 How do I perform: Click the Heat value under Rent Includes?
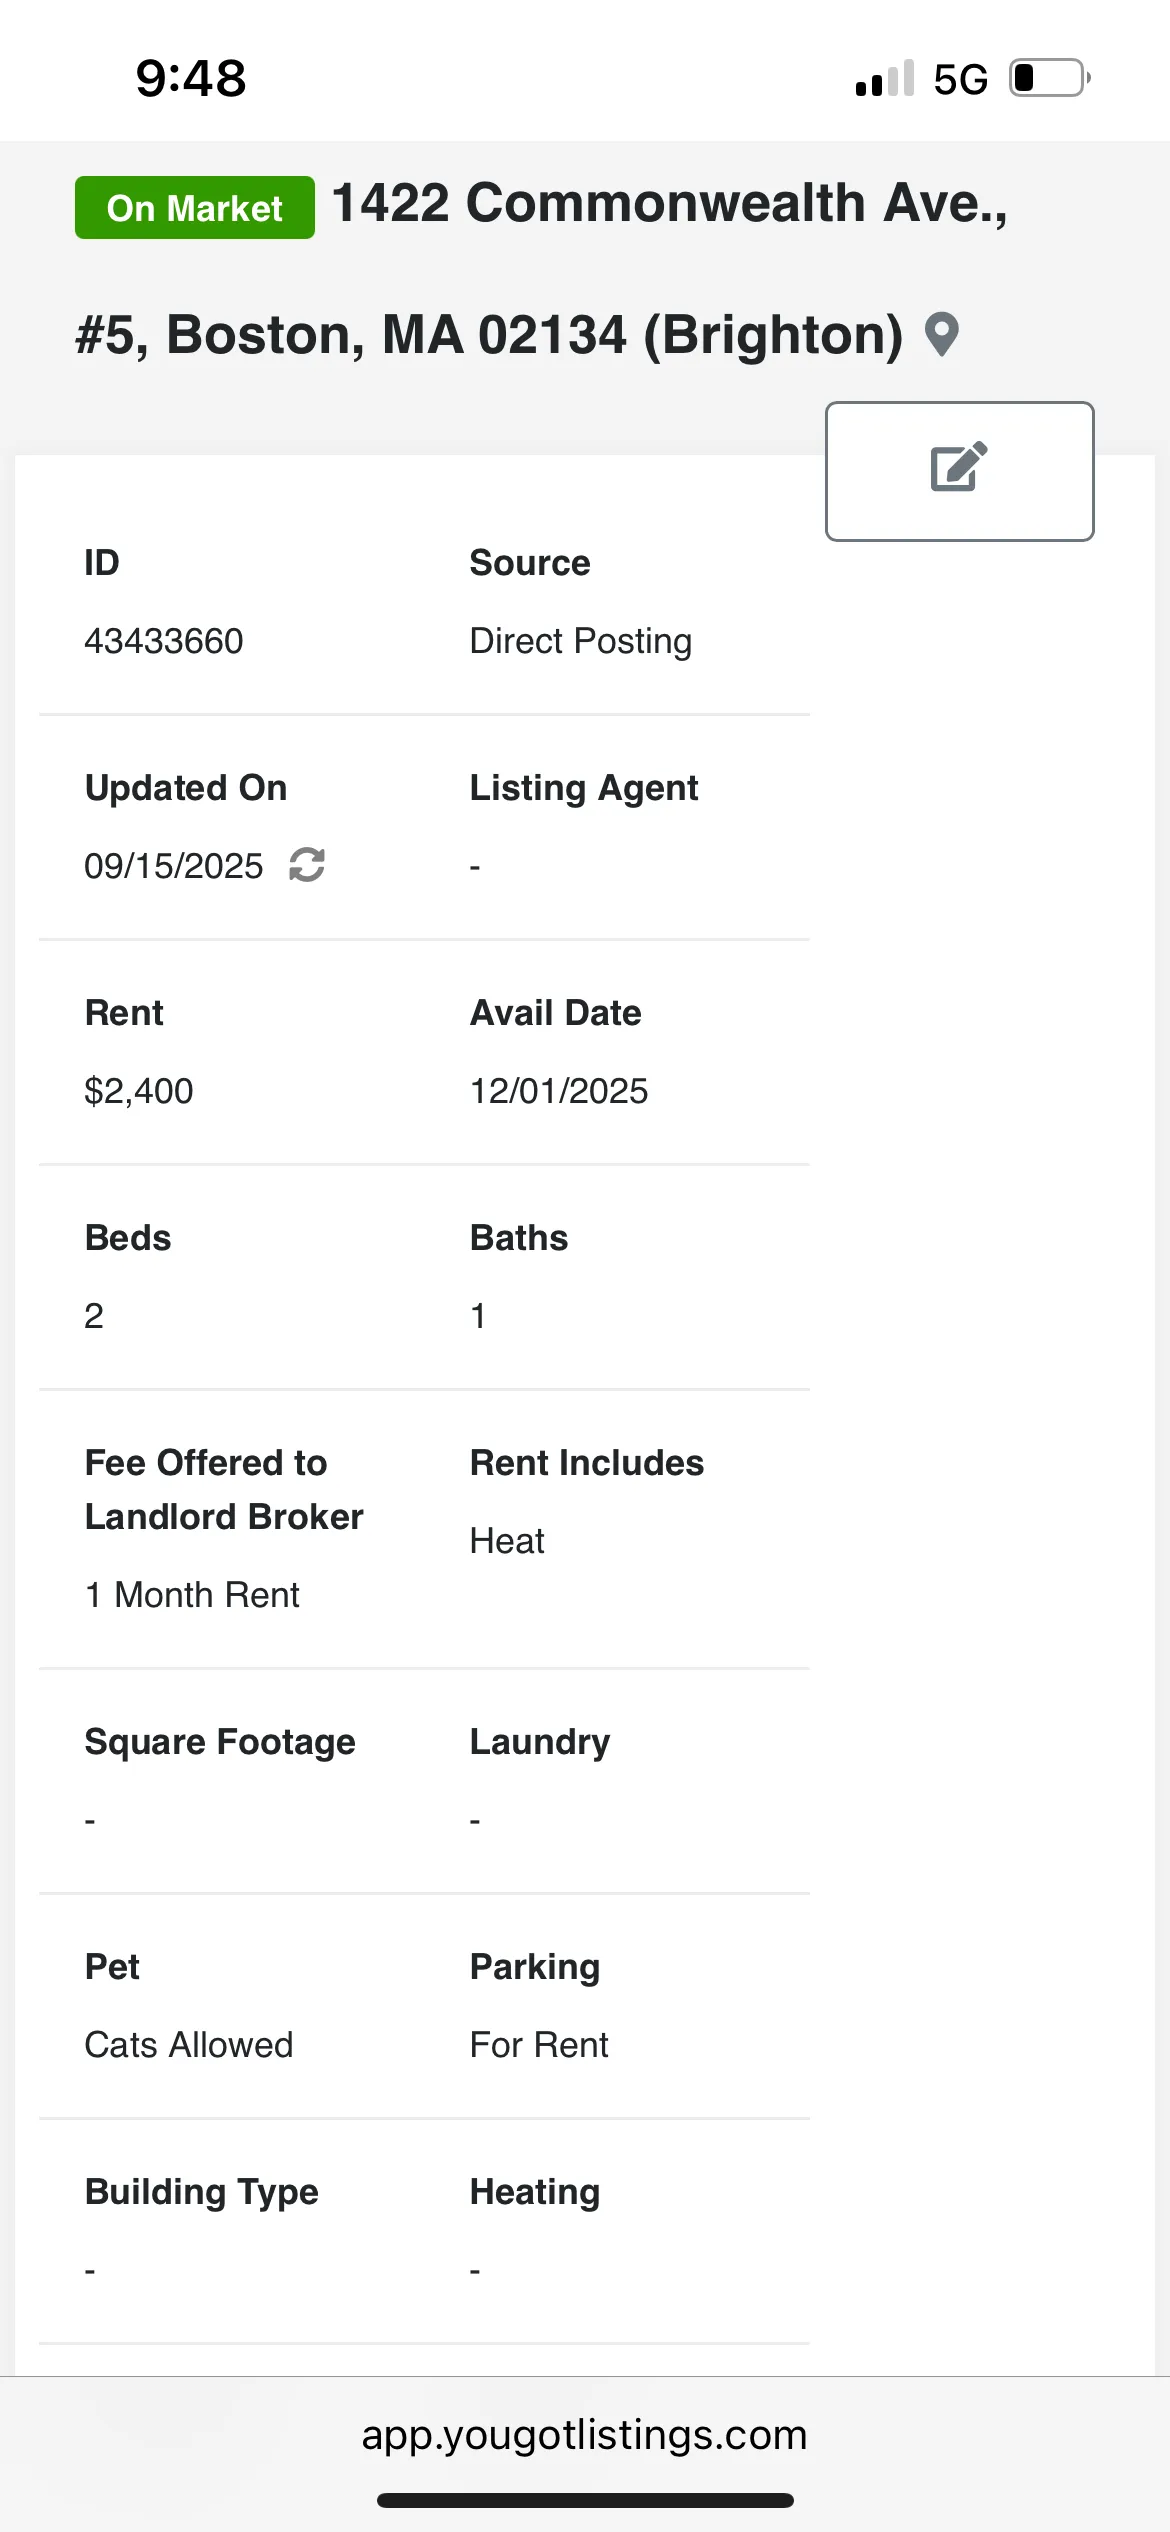[x=507, y=1541]
